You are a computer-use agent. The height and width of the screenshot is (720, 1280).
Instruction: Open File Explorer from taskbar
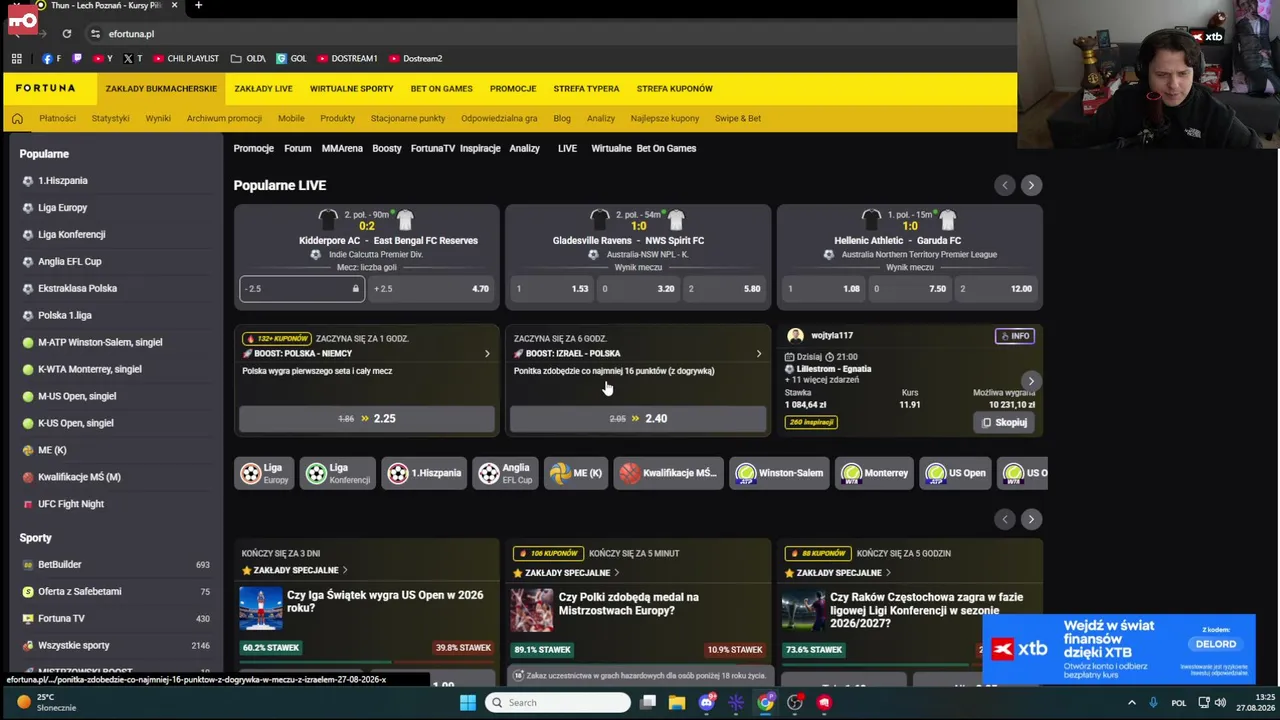tap(677, 703)
